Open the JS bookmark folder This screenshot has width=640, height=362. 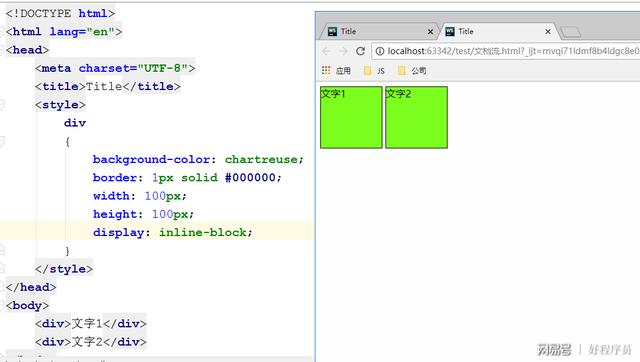pos(374,71)
